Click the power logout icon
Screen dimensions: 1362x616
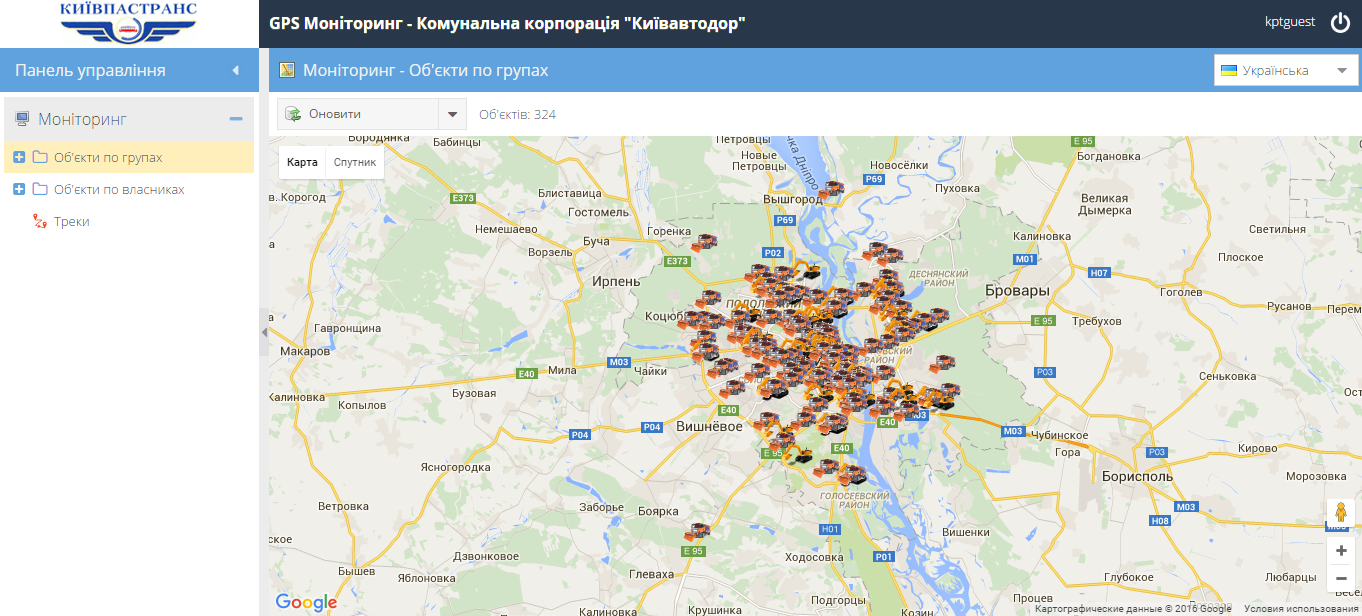point(1340,23)
